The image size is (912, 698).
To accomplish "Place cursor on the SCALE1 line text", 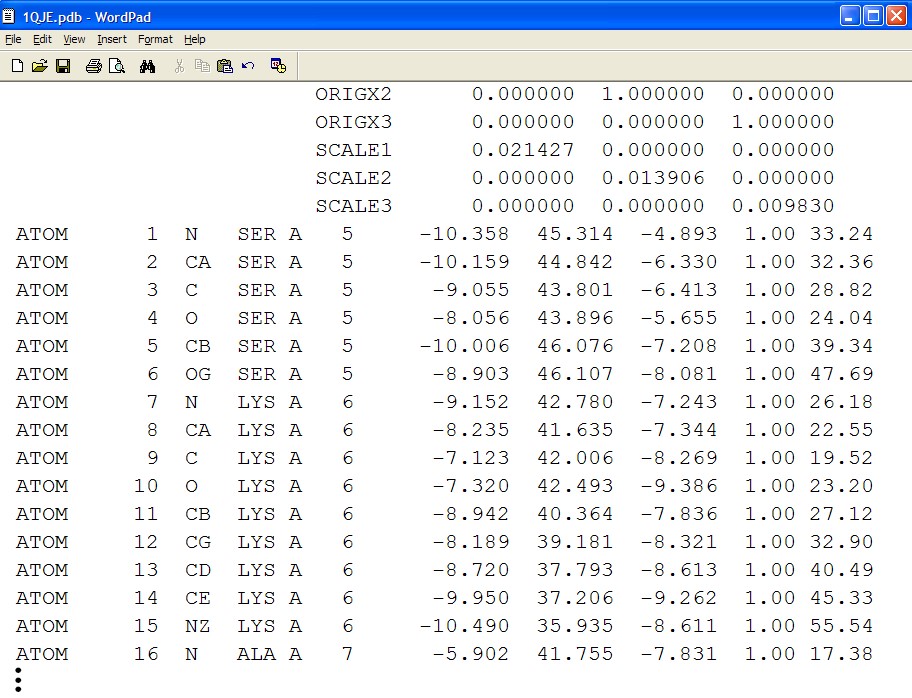I will (x=353, y=150).
